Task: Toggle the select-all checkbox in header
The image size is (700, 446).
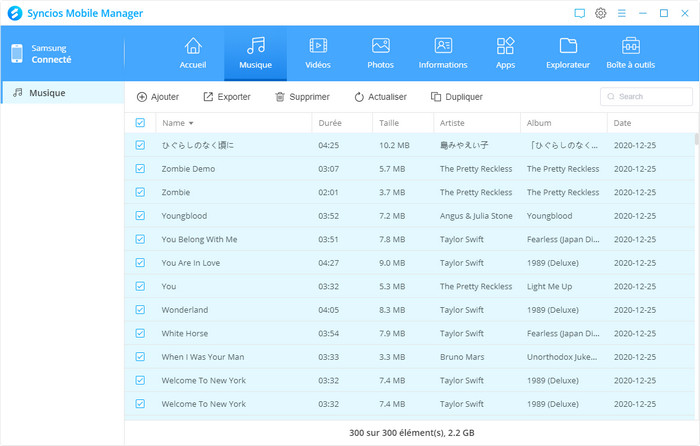Action: pos(140,123)
